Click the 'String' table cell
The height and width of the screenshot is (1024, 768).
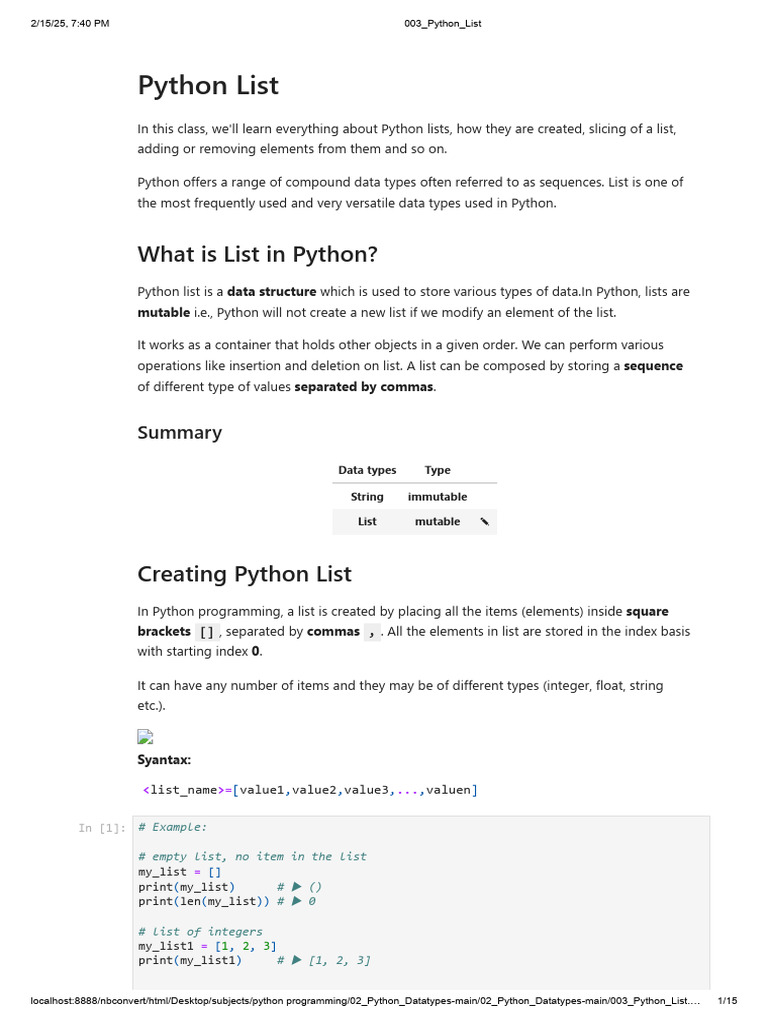pos(367,497)
